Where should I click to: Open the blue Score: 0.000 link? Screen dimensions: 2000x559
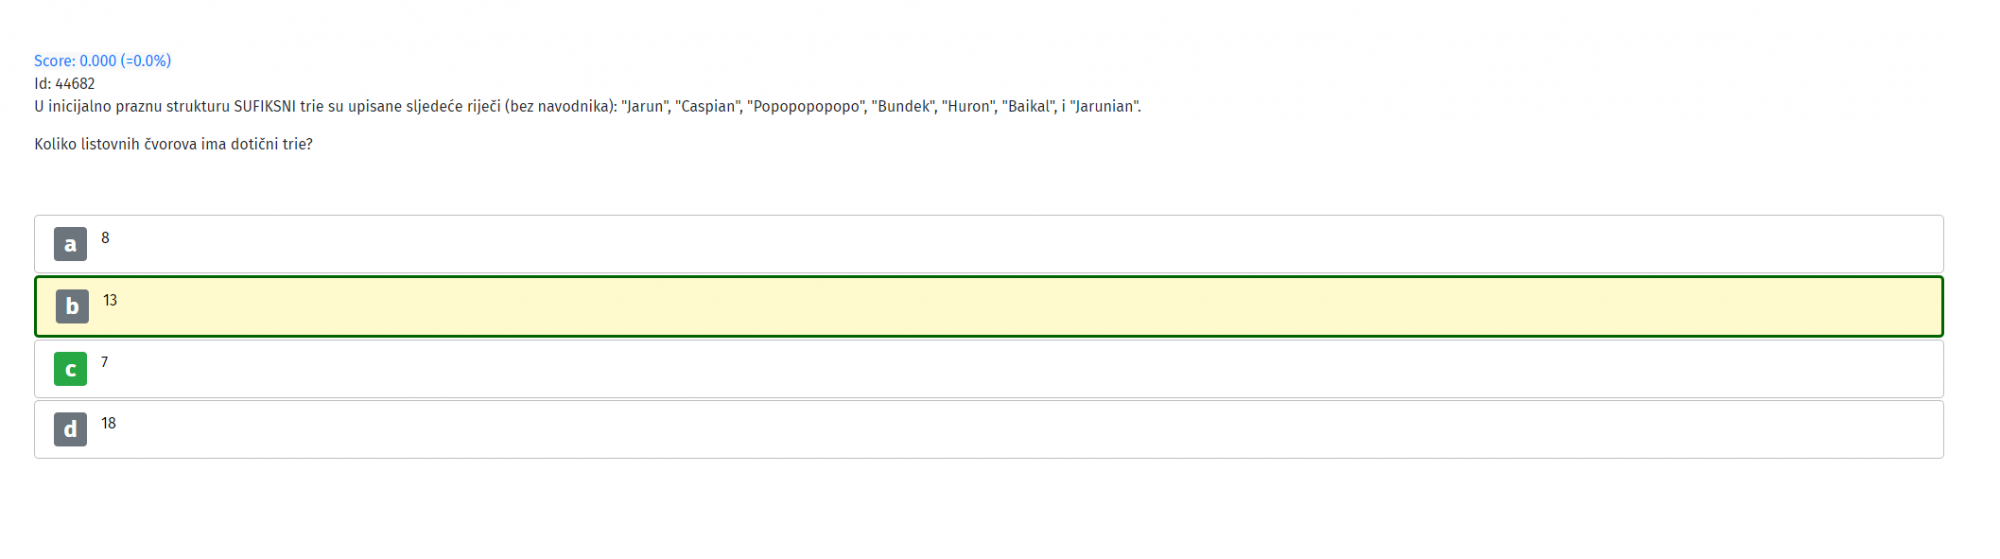(103, 61)
